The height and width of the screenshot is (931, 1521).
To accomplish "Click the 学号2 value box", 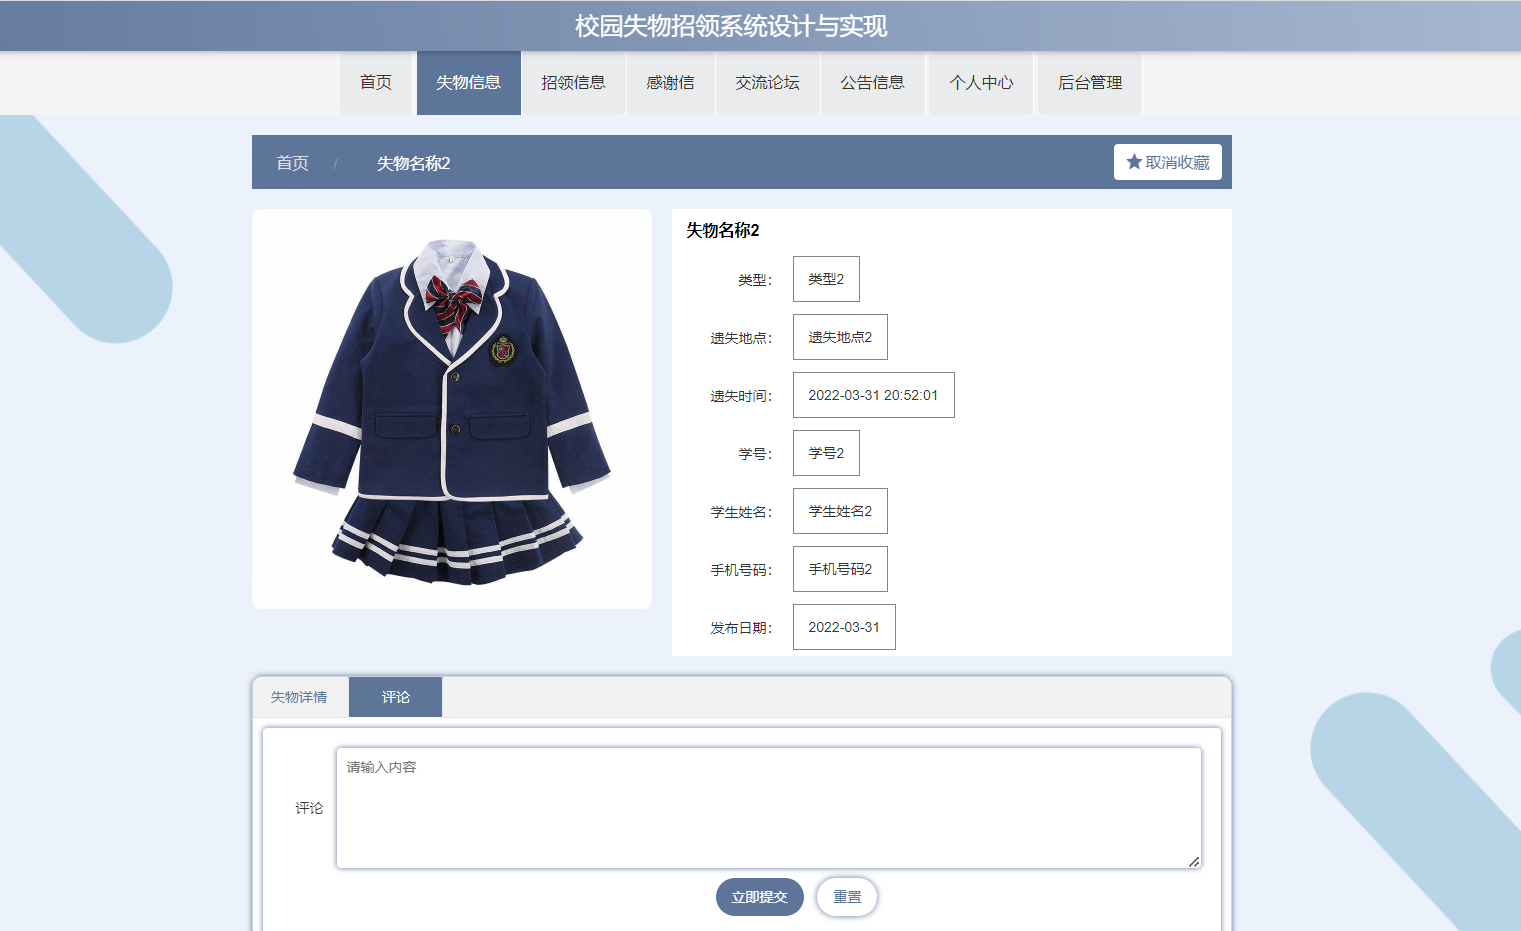I will pyautogui.click(x=826, y=453).
